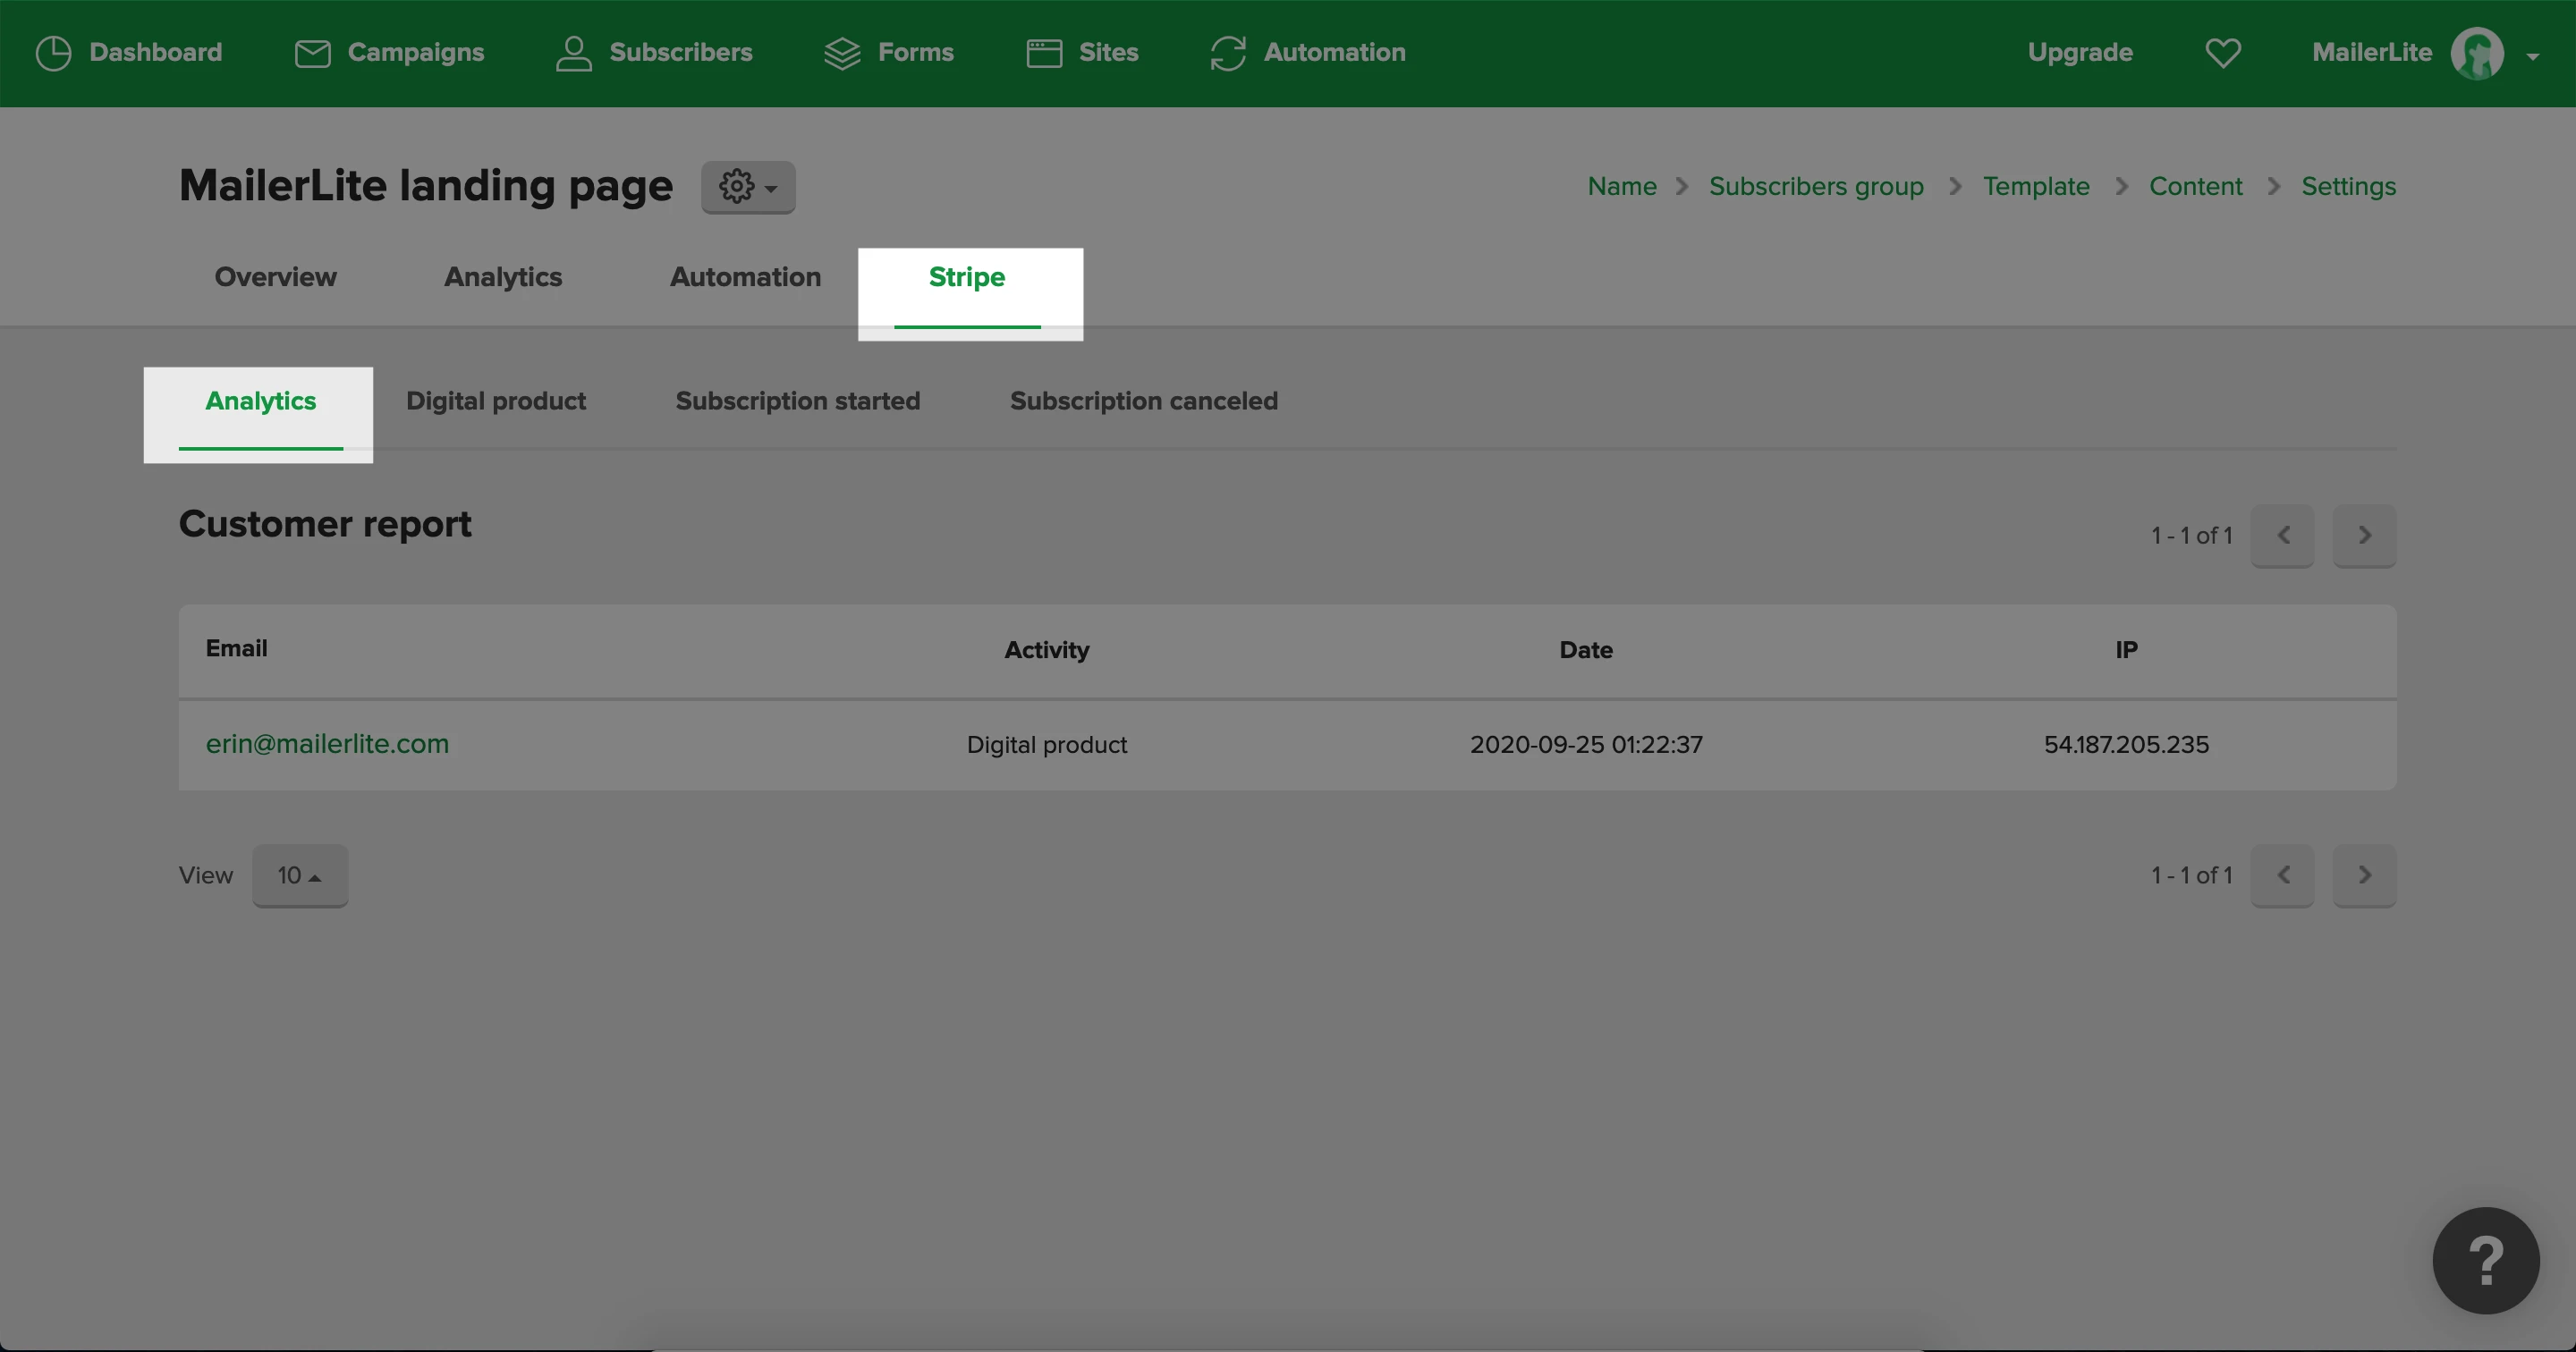Click the Forms layers icon
2576x1352 pixels.
842,53
